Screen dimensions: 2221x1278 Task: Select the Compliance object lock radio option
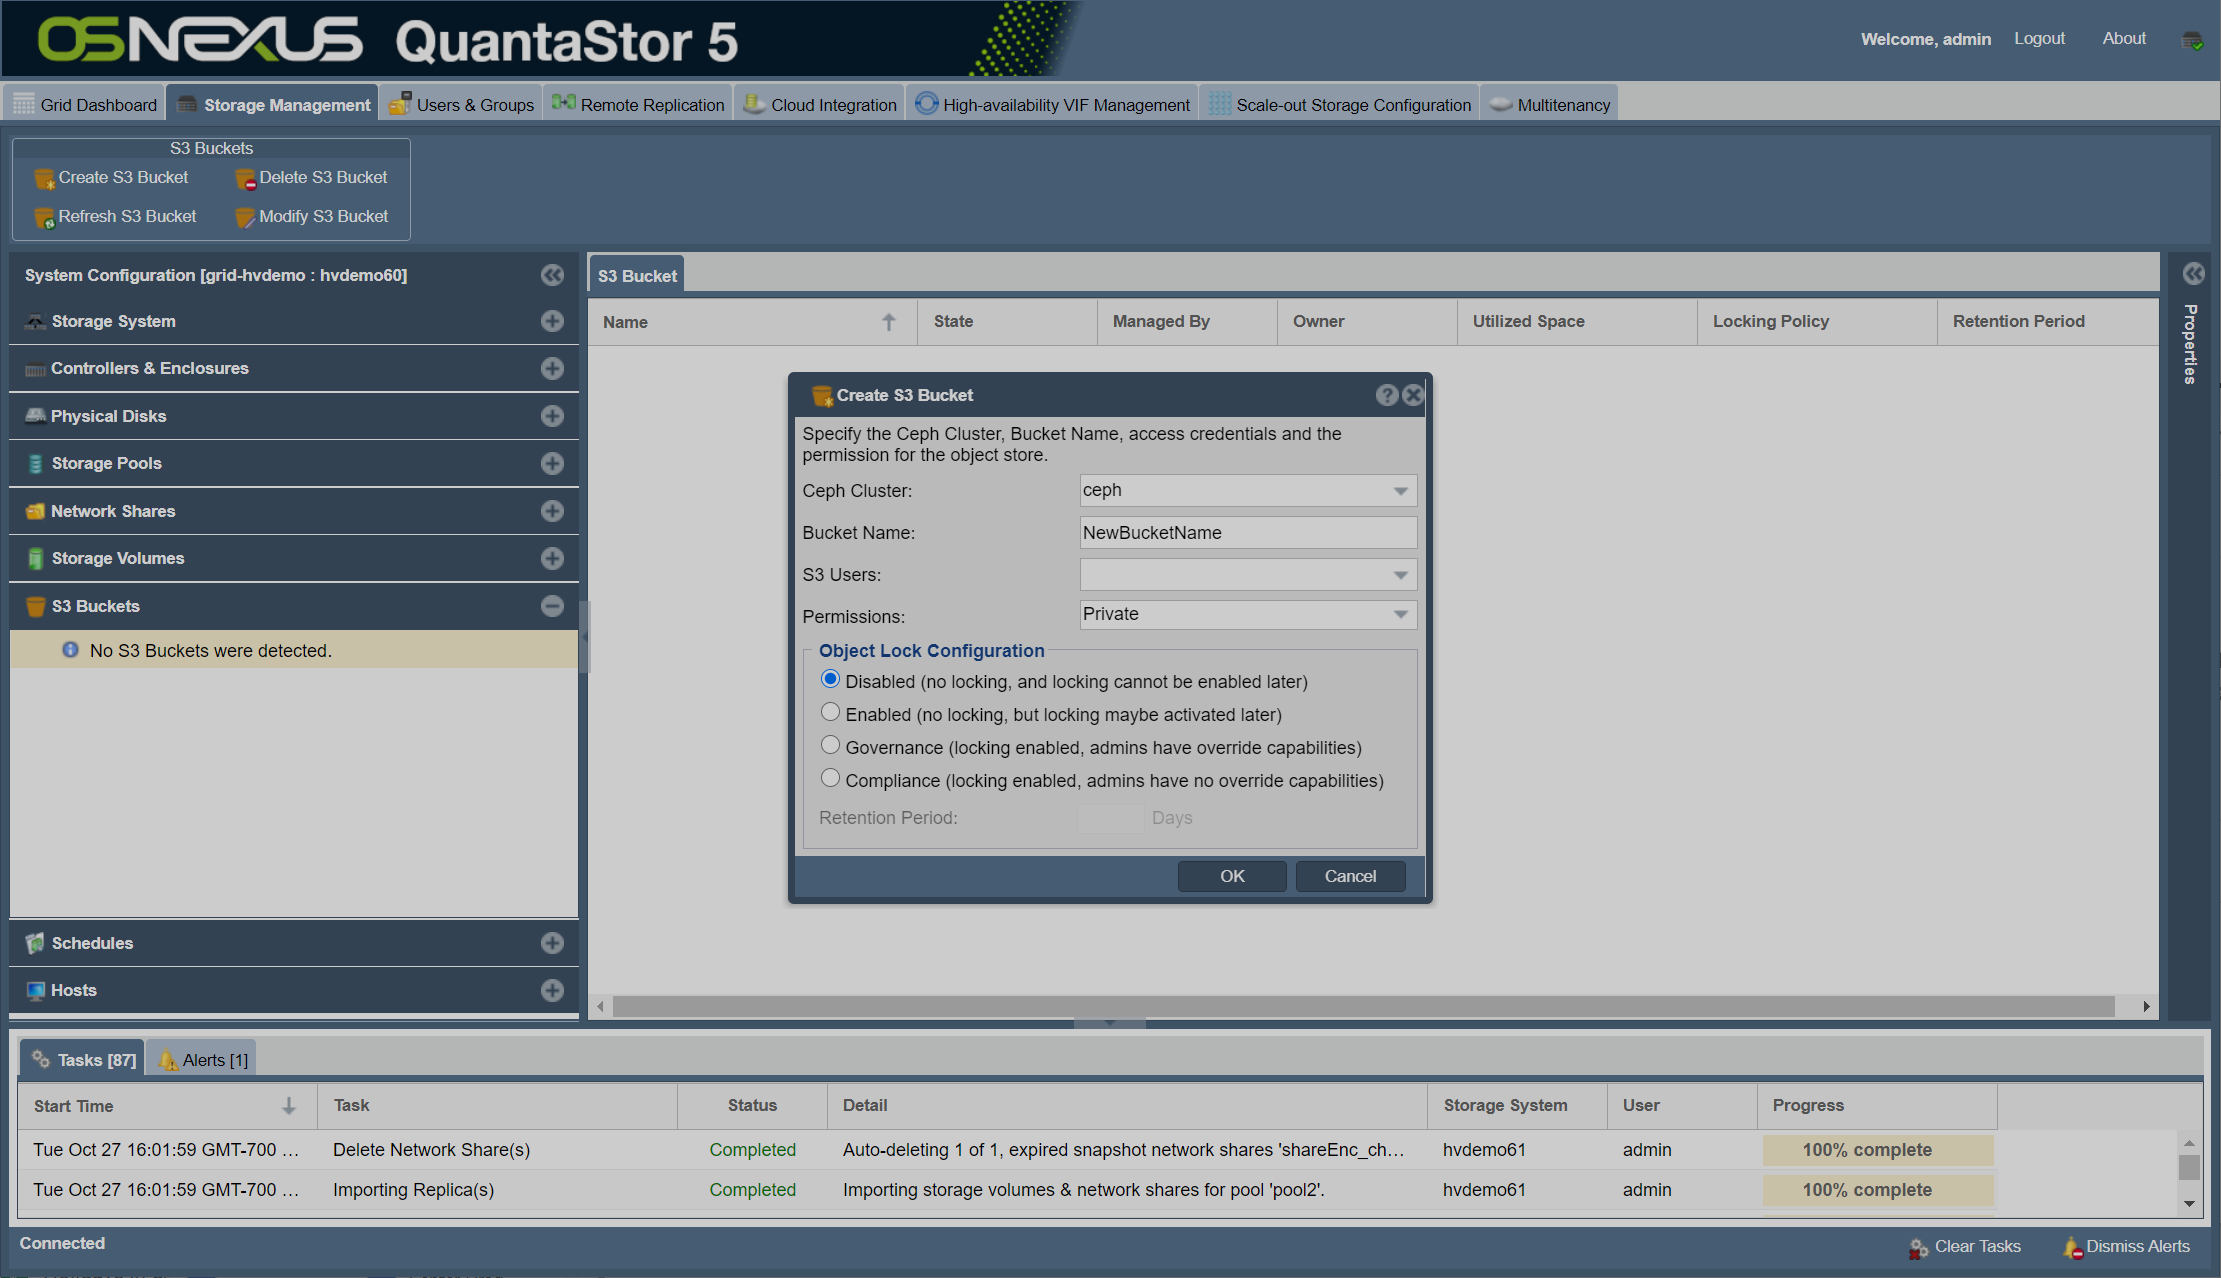pyautogui.click(x=830, y=779)
